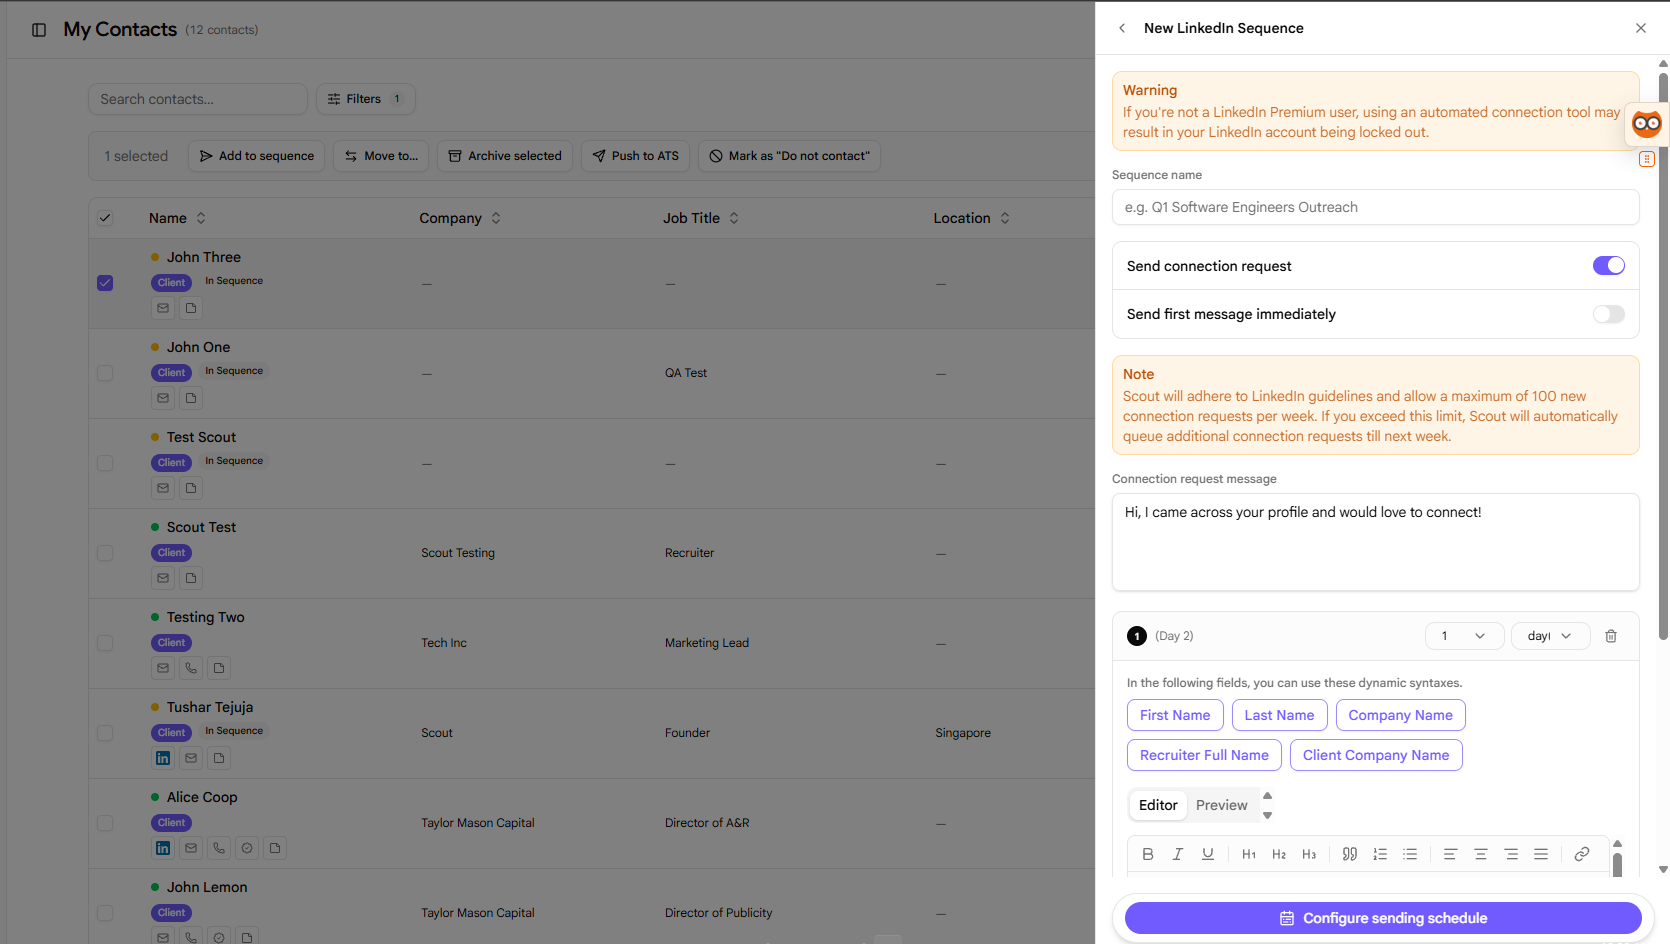Open the note icon under Scout Test
This screenshot has height=944, width=1670.
[x=191, y=578]
